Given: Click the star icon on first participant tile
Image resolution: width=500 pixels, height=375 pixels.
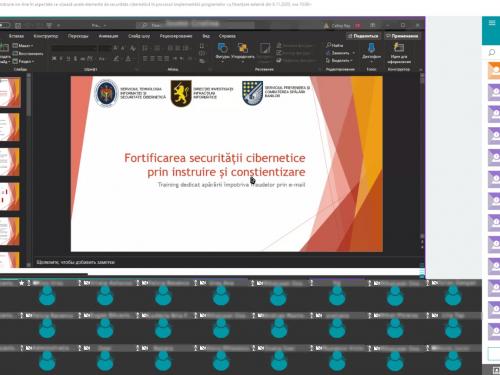Looking at the screenshot, I should click(x=22, y=283).
